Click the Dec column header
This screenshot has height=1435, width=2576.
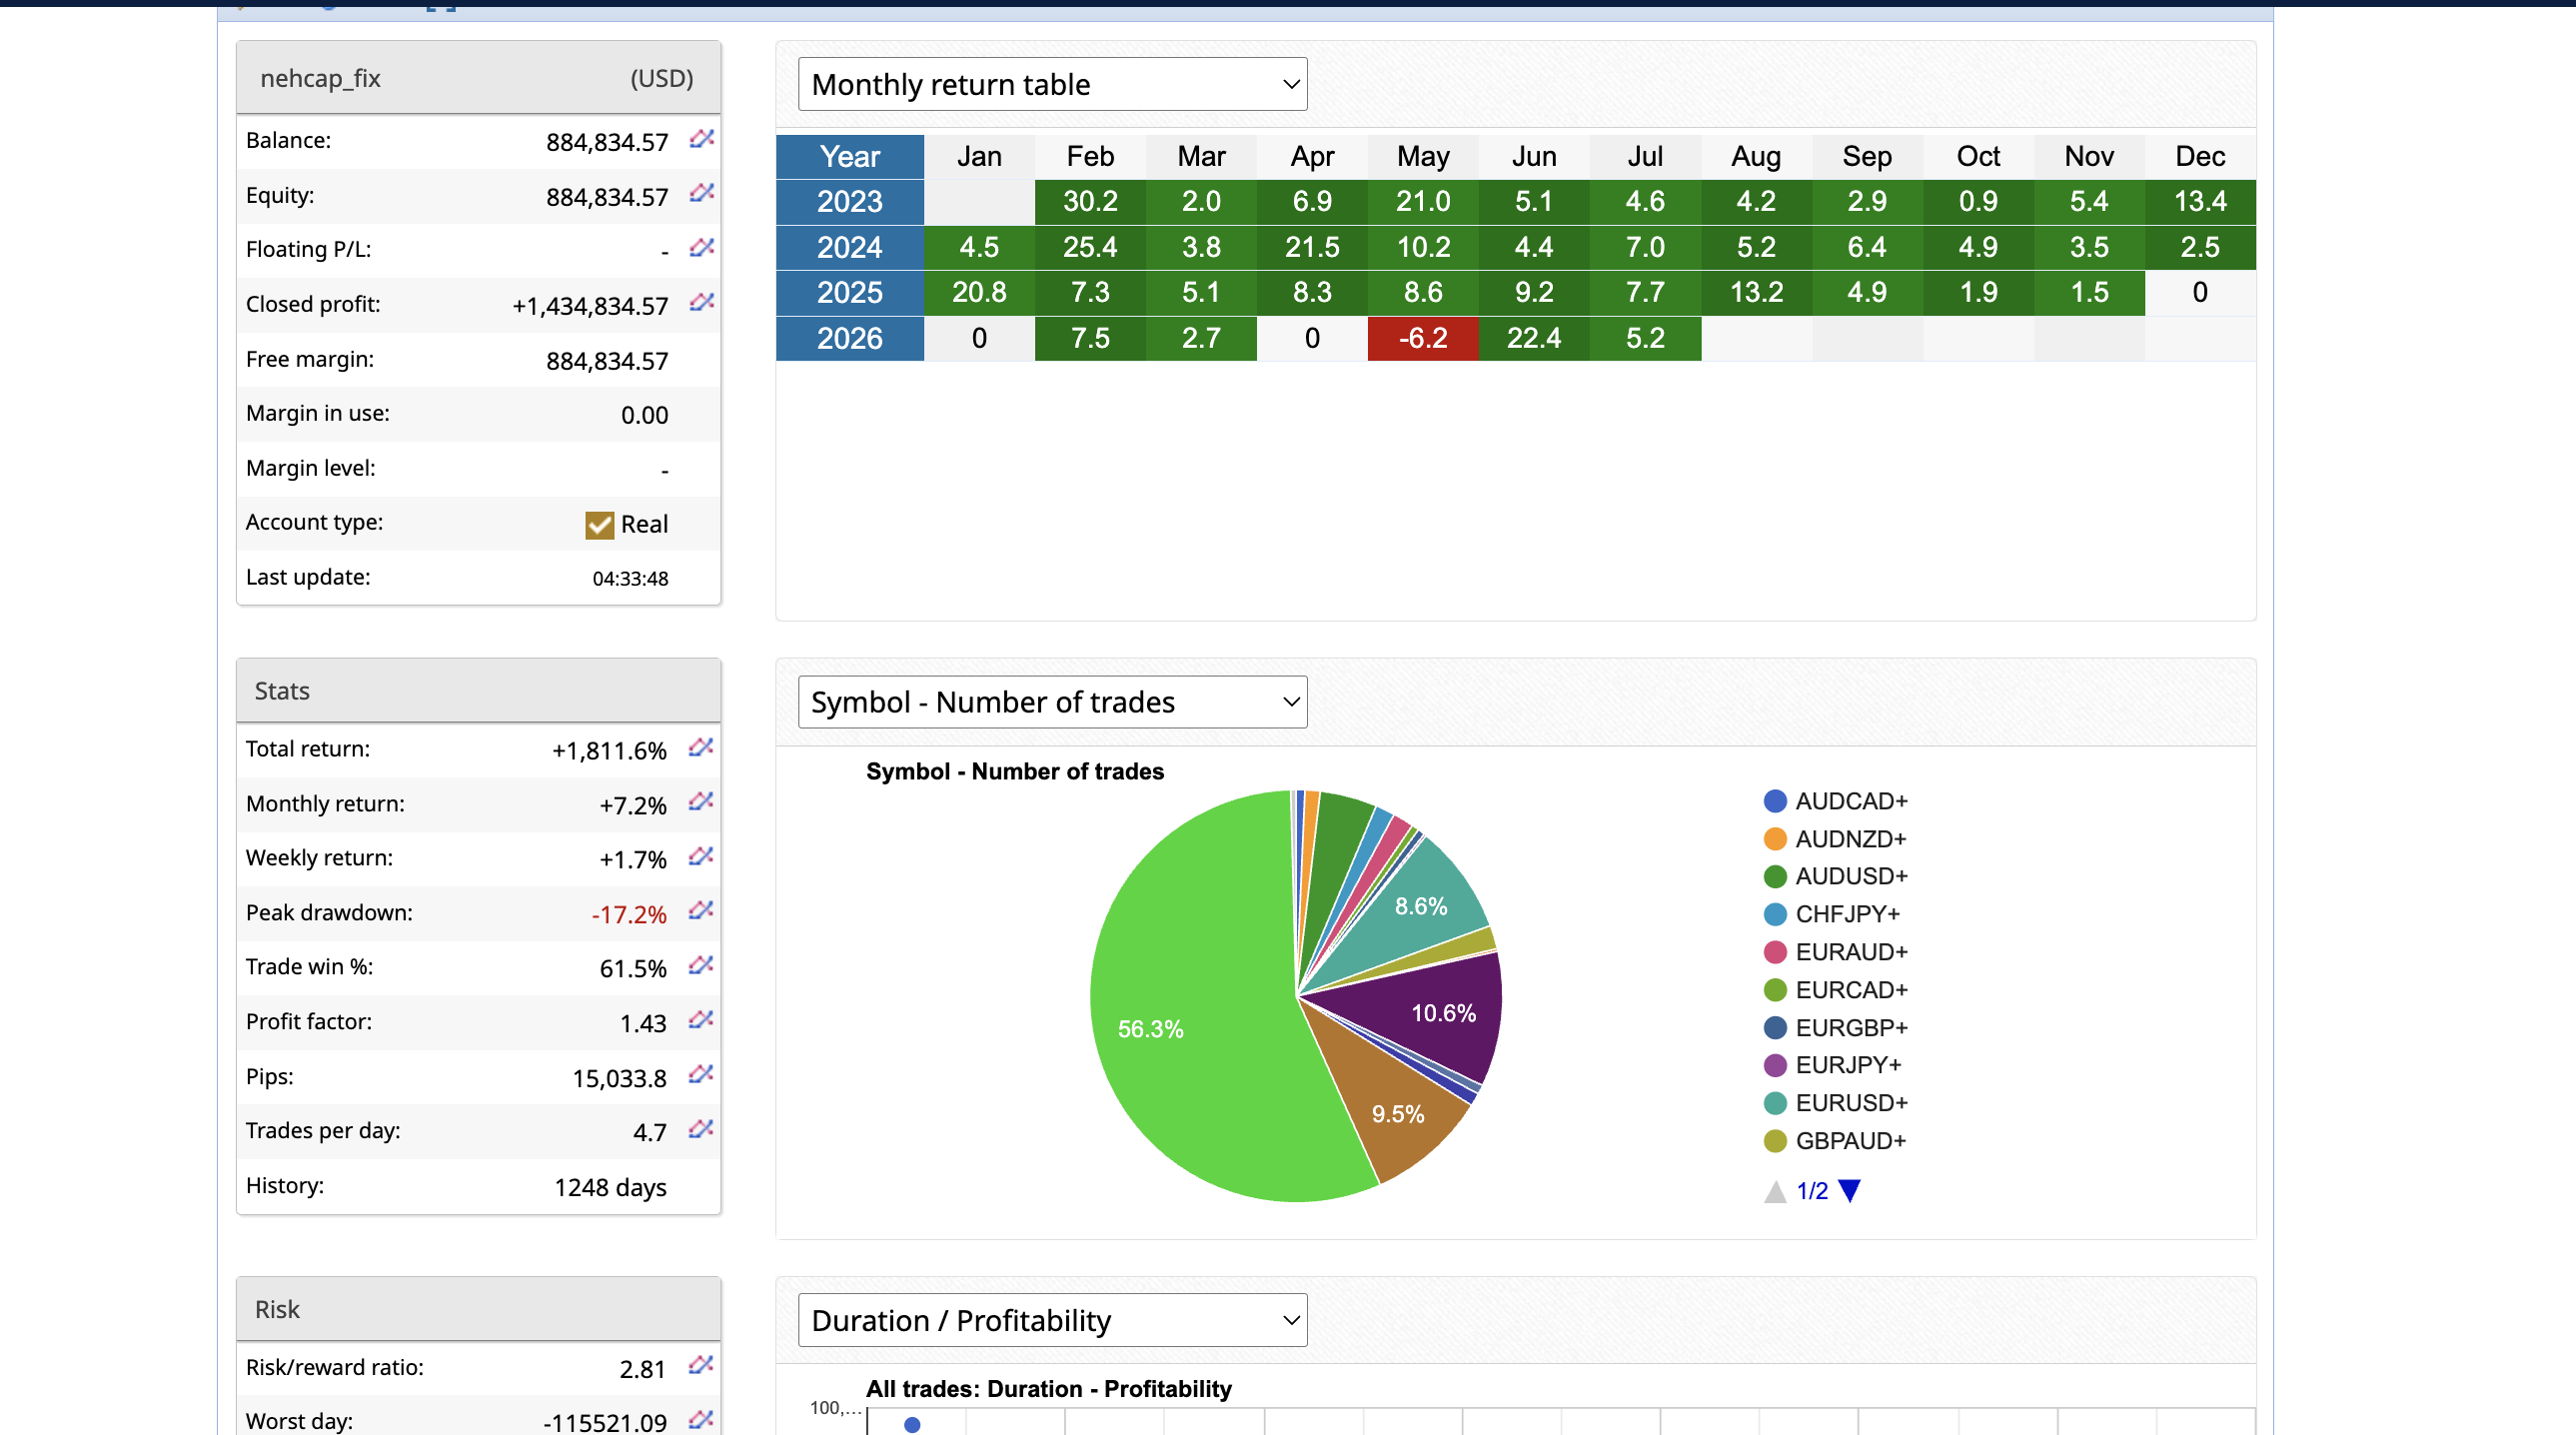[2200, 156]
